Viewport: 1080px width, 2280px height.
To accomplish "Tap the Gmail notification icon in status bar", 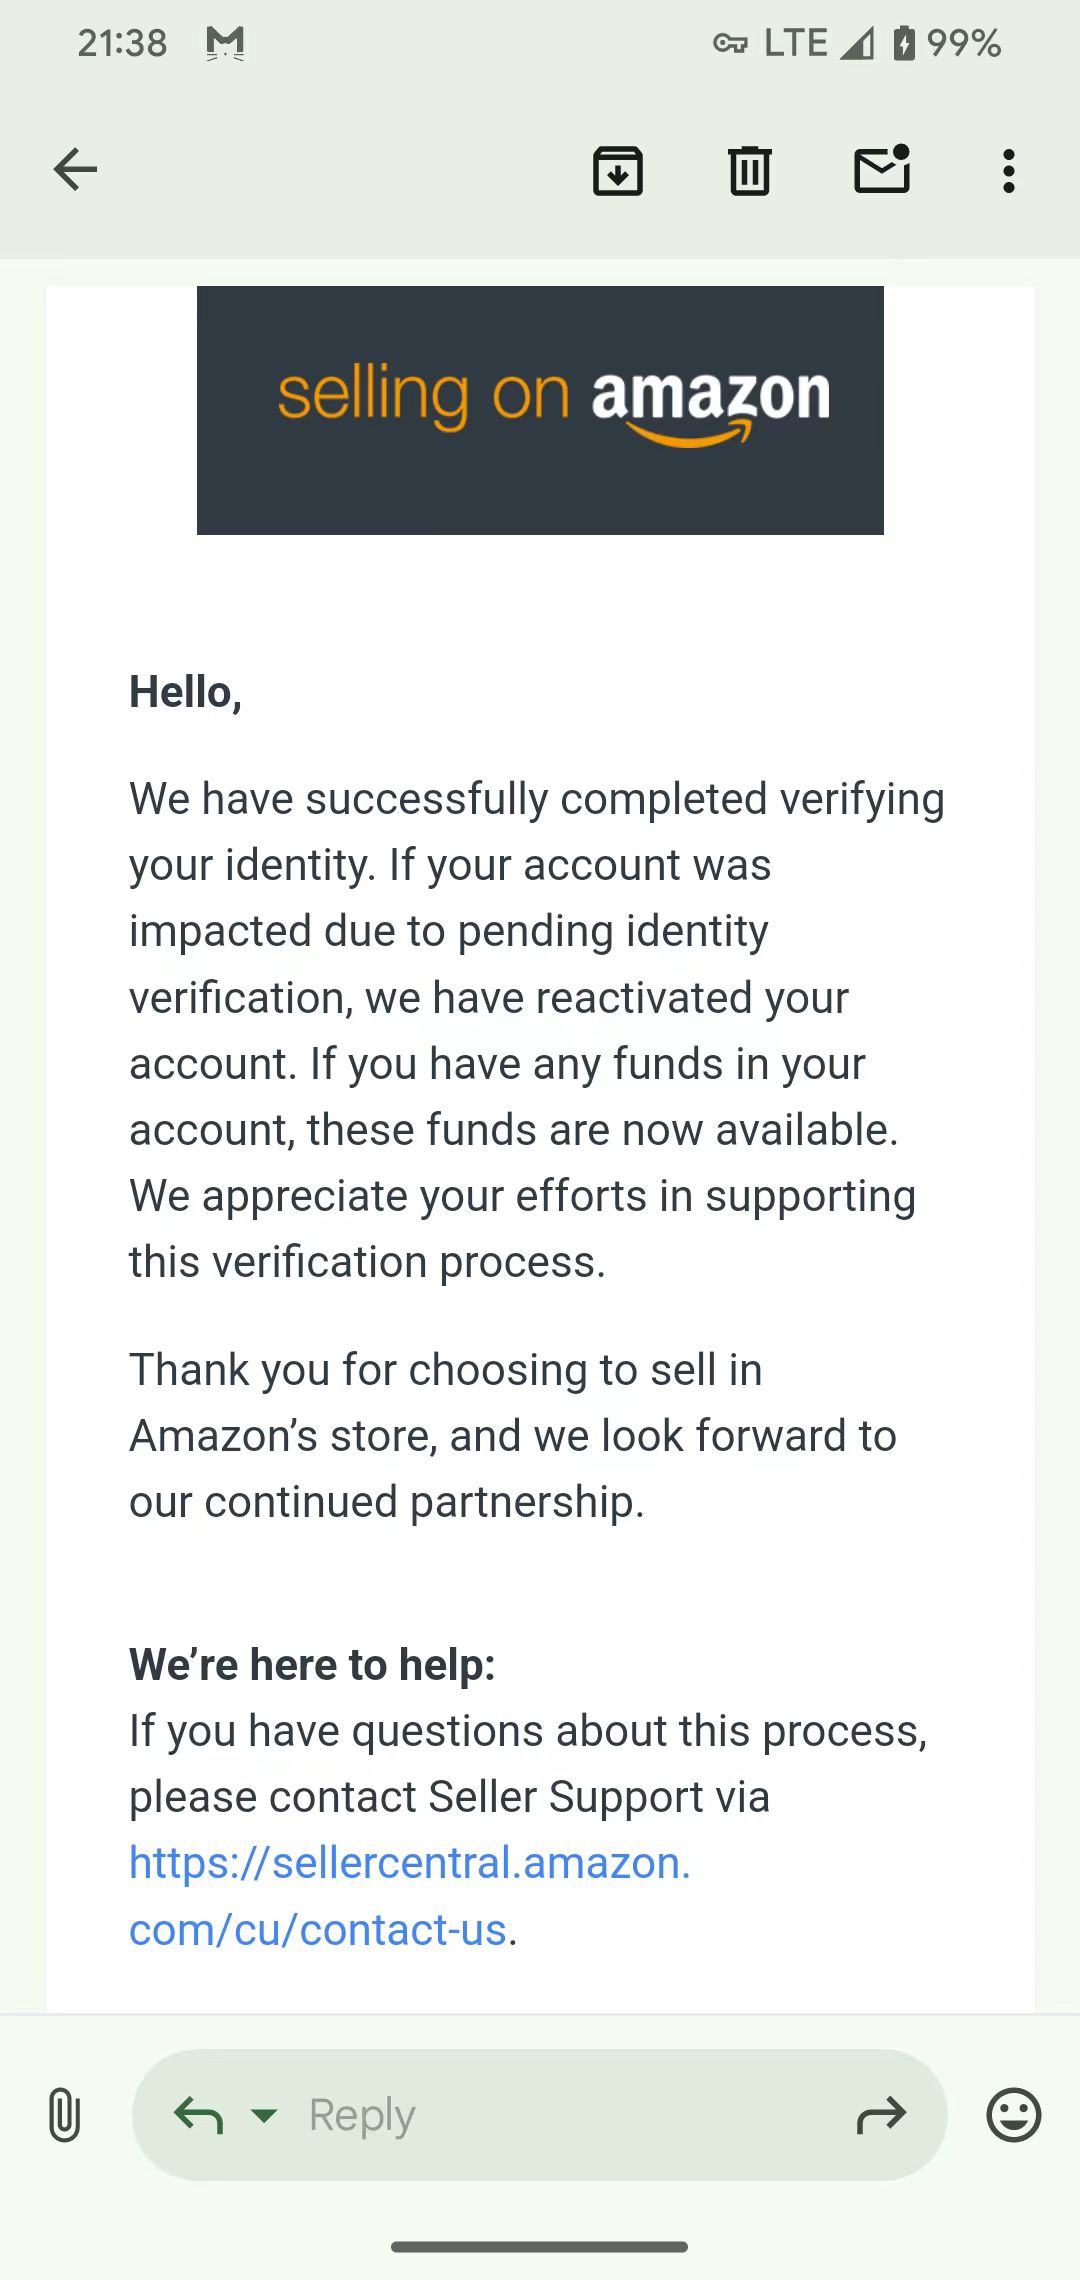I will [225, 43].
